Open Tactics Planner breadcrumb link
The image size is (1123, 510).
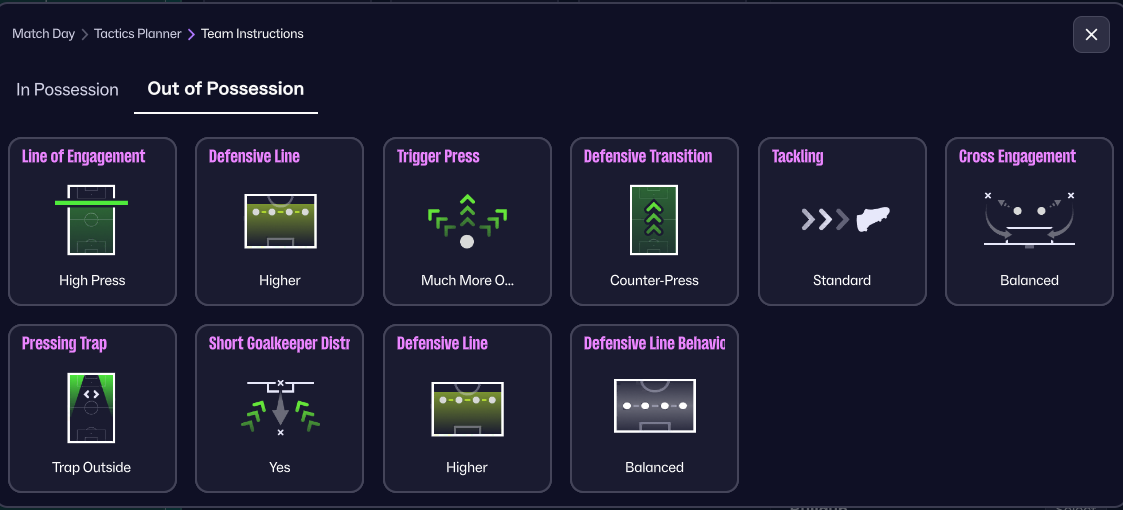coord(138,34)
